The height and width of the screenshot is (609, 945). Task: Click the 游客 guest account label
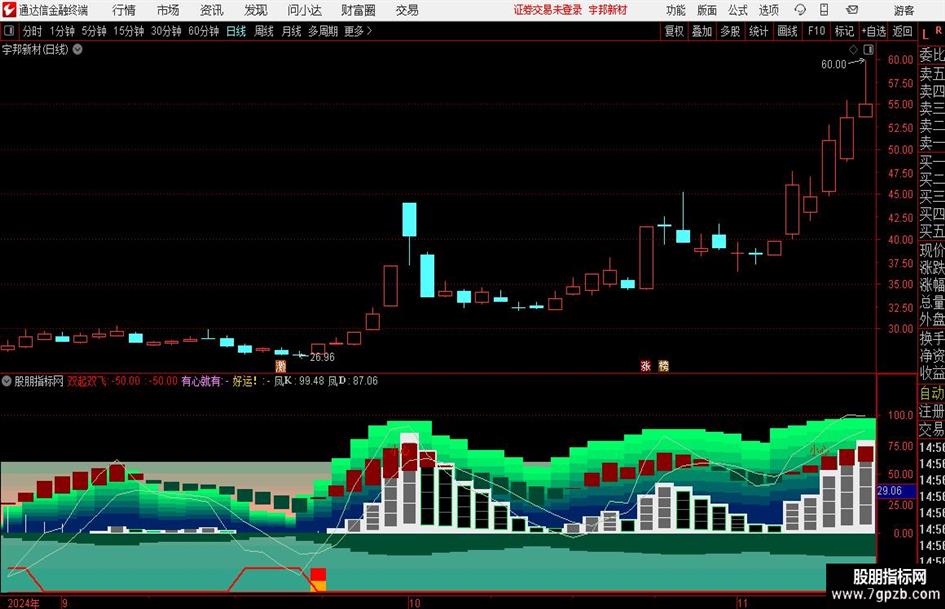pos(904,10)
